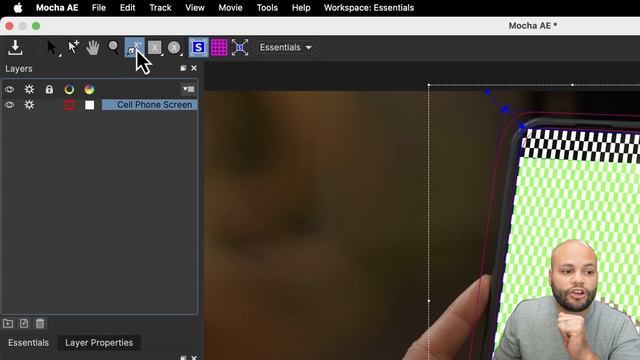Hide the Cell Phone Screen layer
Image resolution: width=640 pixels, height=360 pixels.
[x=9, y=105]
